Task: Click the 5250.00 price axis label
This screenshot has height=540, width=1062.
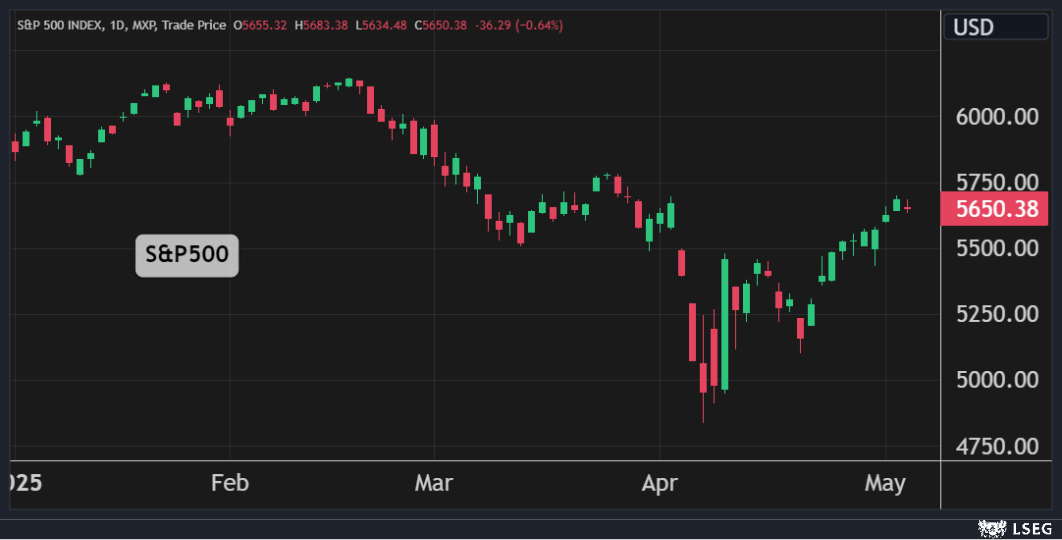Action: [998, 314]
